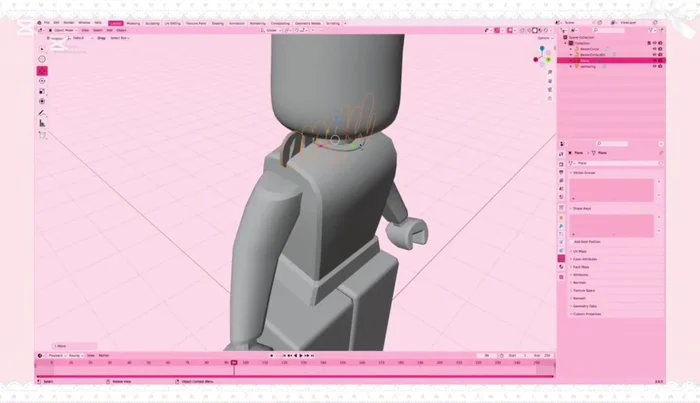This screenshot has height=403, width=700.
Task: Click the current frame marker on the timeline
Action: tap(234, 363)
